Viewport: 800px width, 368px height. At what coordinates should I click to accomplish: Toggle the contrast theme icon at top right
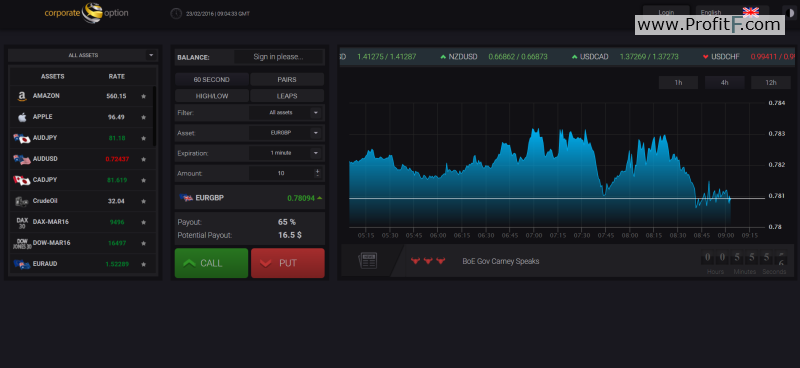(x=790, y=12)
